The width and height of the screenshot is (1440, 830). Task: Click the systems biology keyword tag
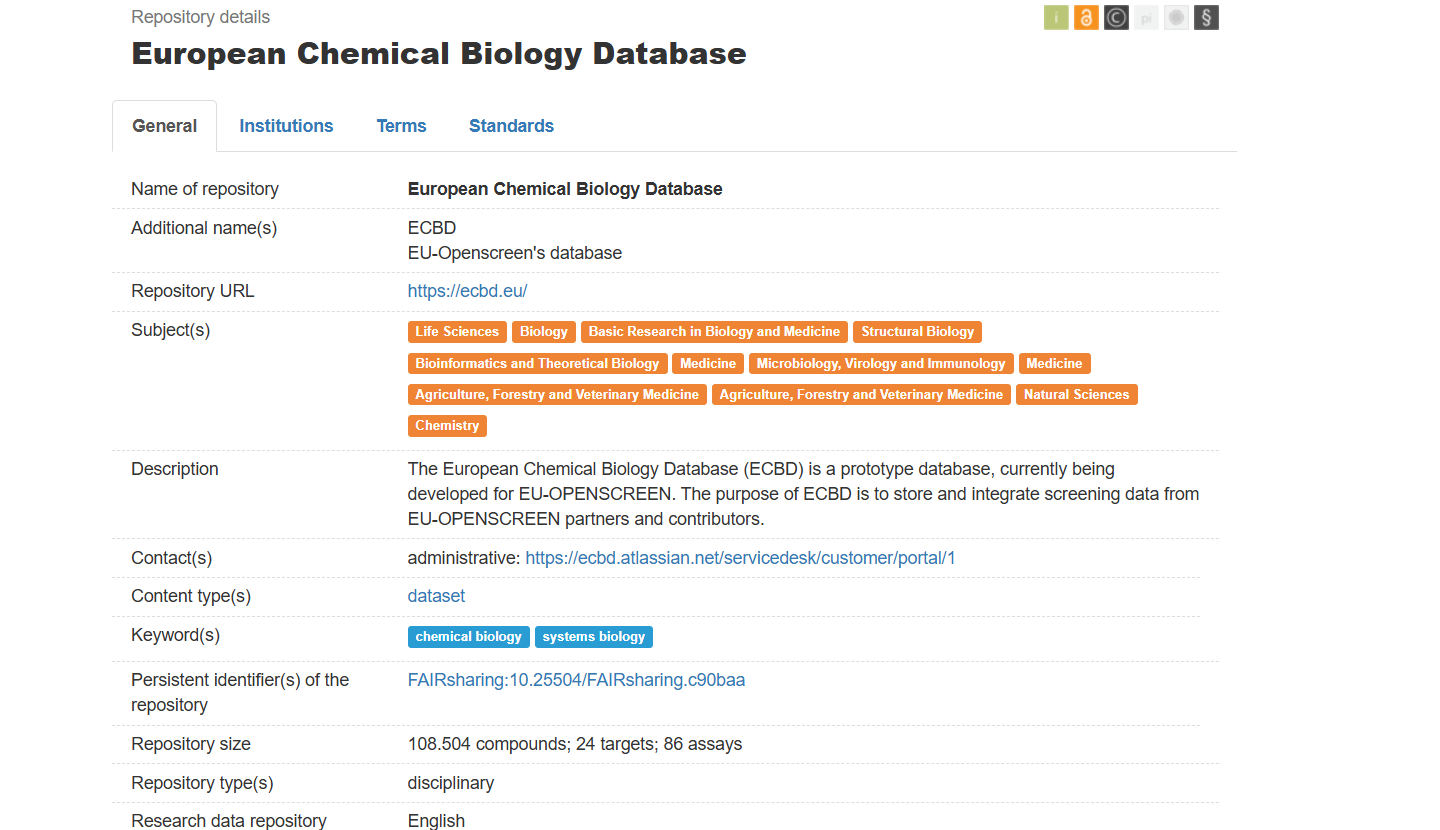594,636
